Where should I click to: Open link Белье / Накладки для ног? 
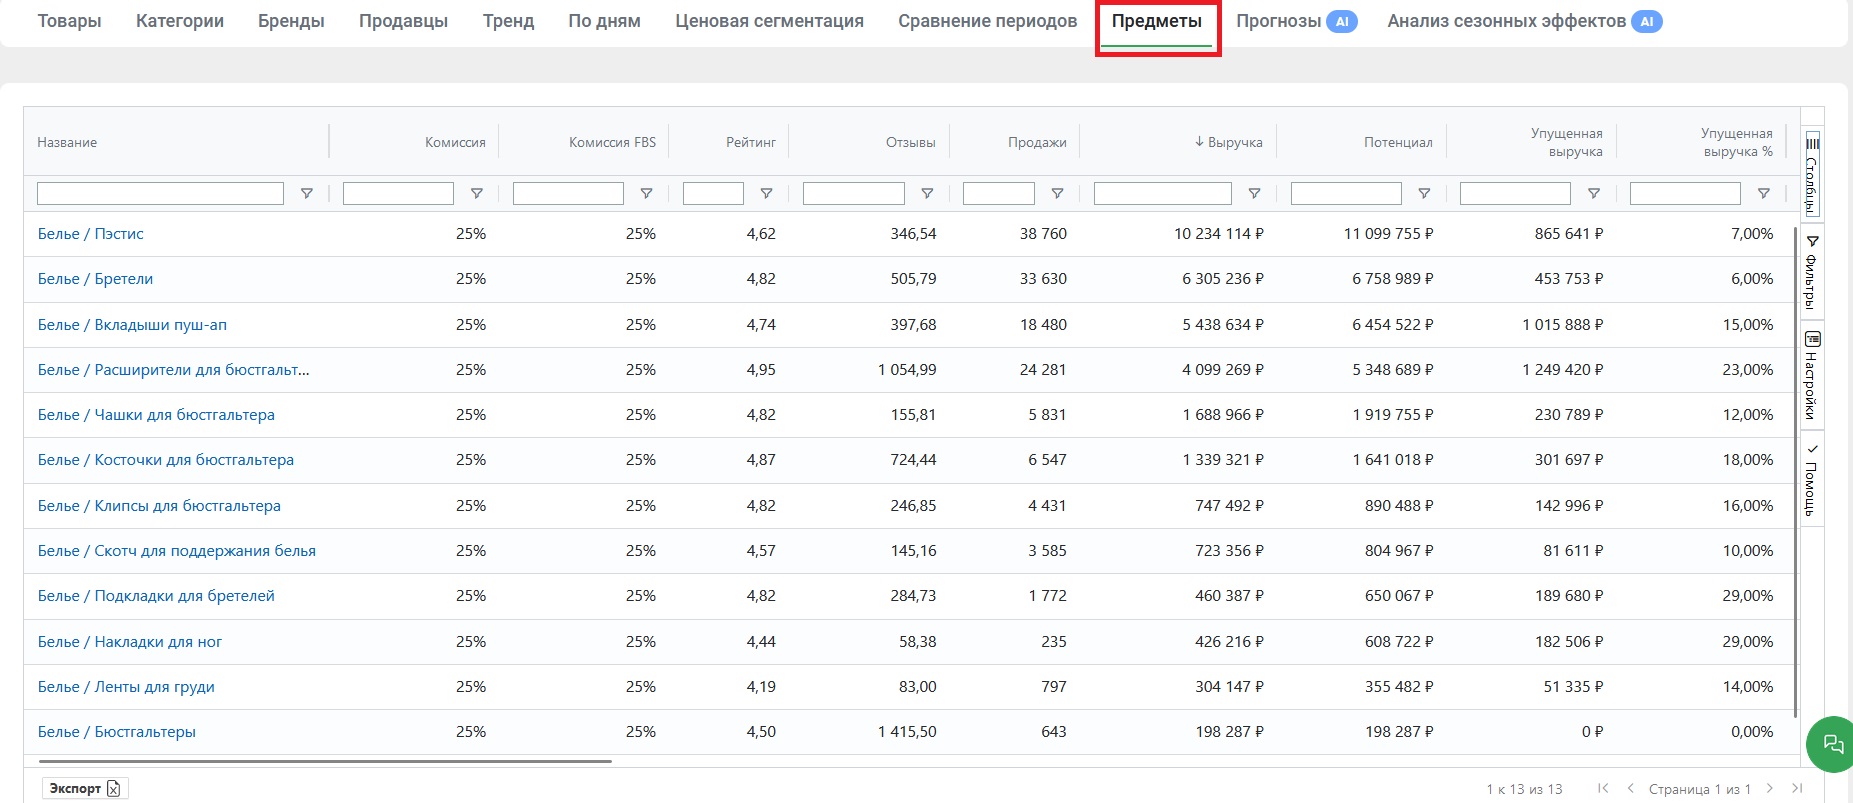coord(130,642)
